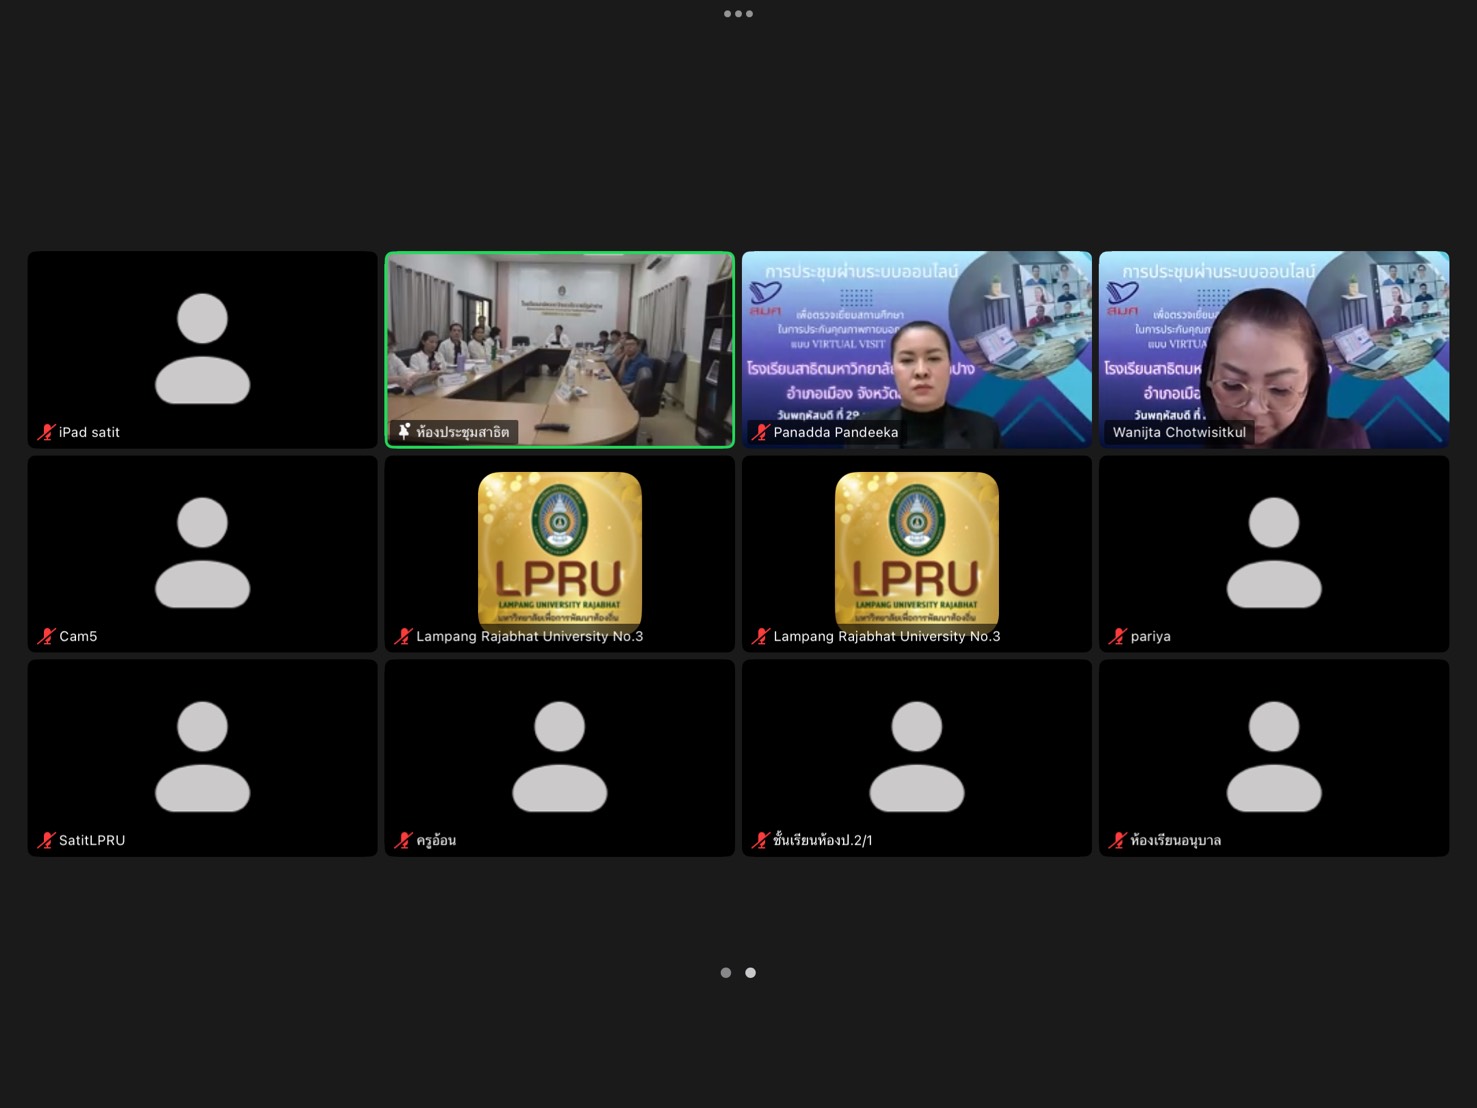Click muted mic icon next to pariya
1477x1108 pixels.
1118,636
